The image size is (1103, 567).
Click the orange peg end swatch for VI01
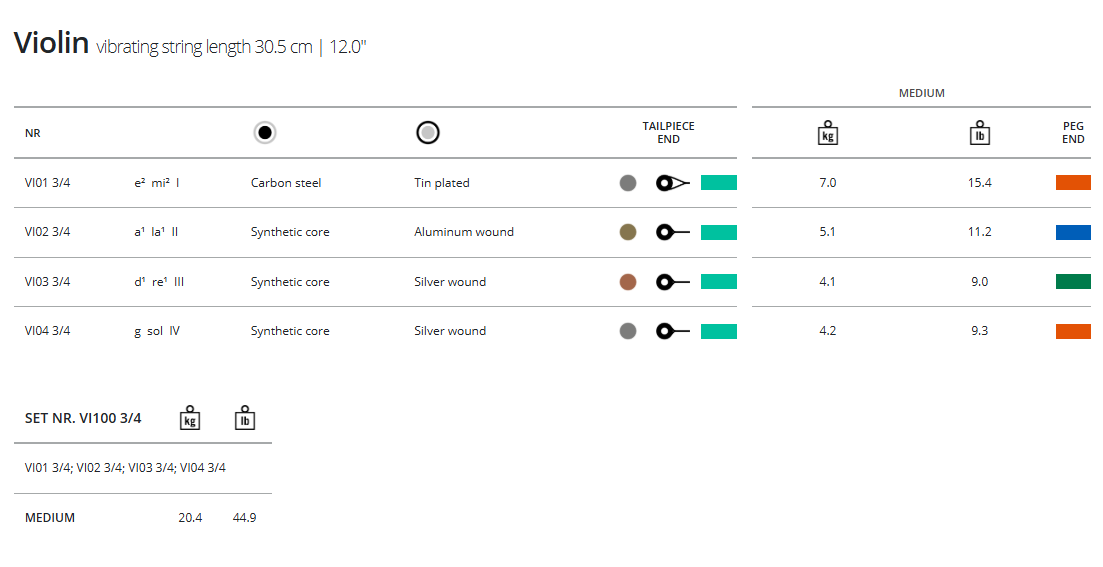[x=1073, y=183]
